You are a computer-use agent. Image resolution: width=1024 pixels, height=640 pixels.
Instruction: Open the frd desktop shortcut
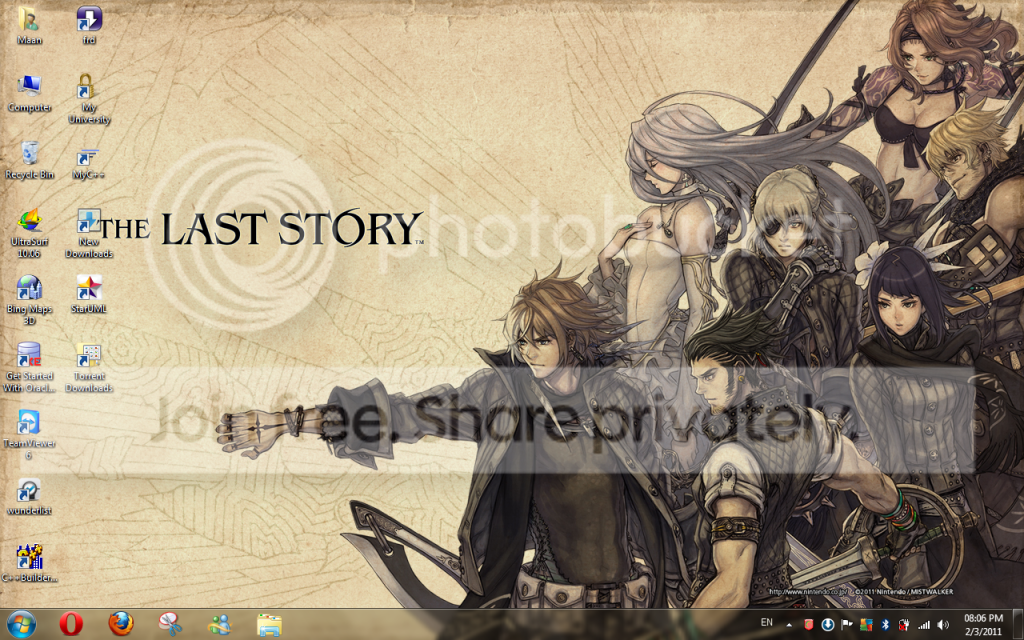point(89,24)
